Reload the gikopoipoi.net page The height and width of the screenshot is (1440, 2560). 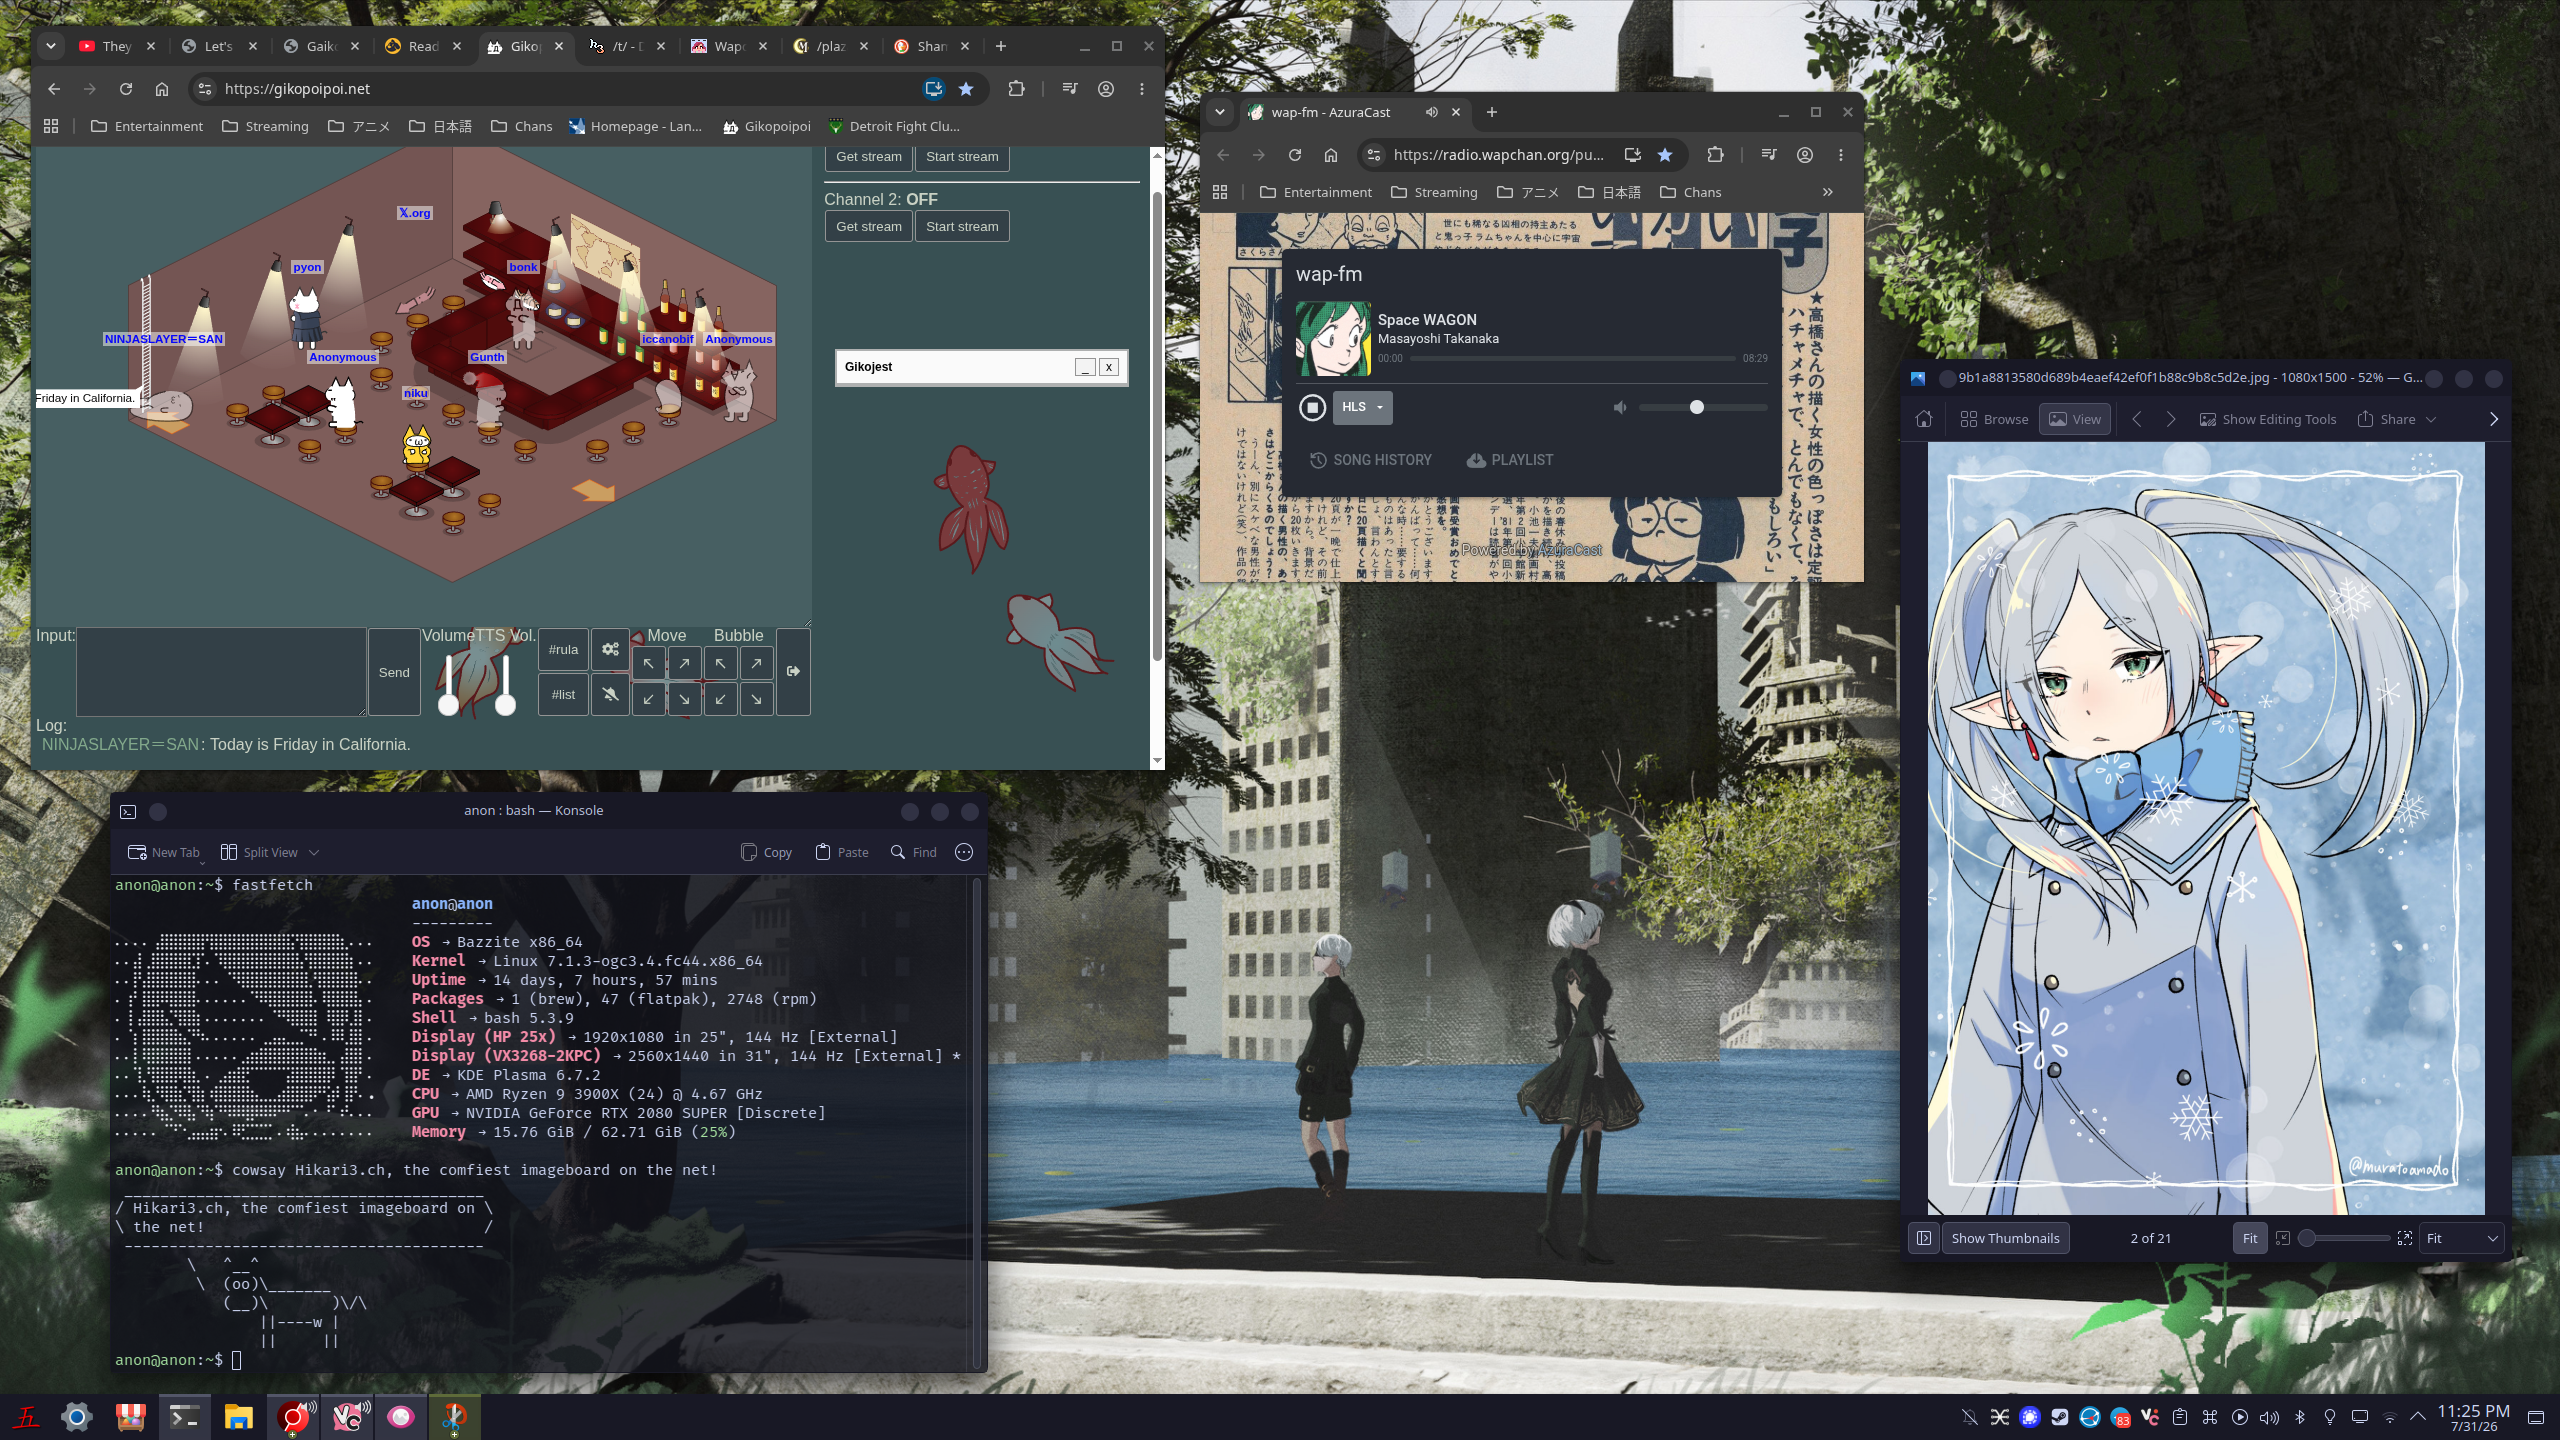click(126, 89)
